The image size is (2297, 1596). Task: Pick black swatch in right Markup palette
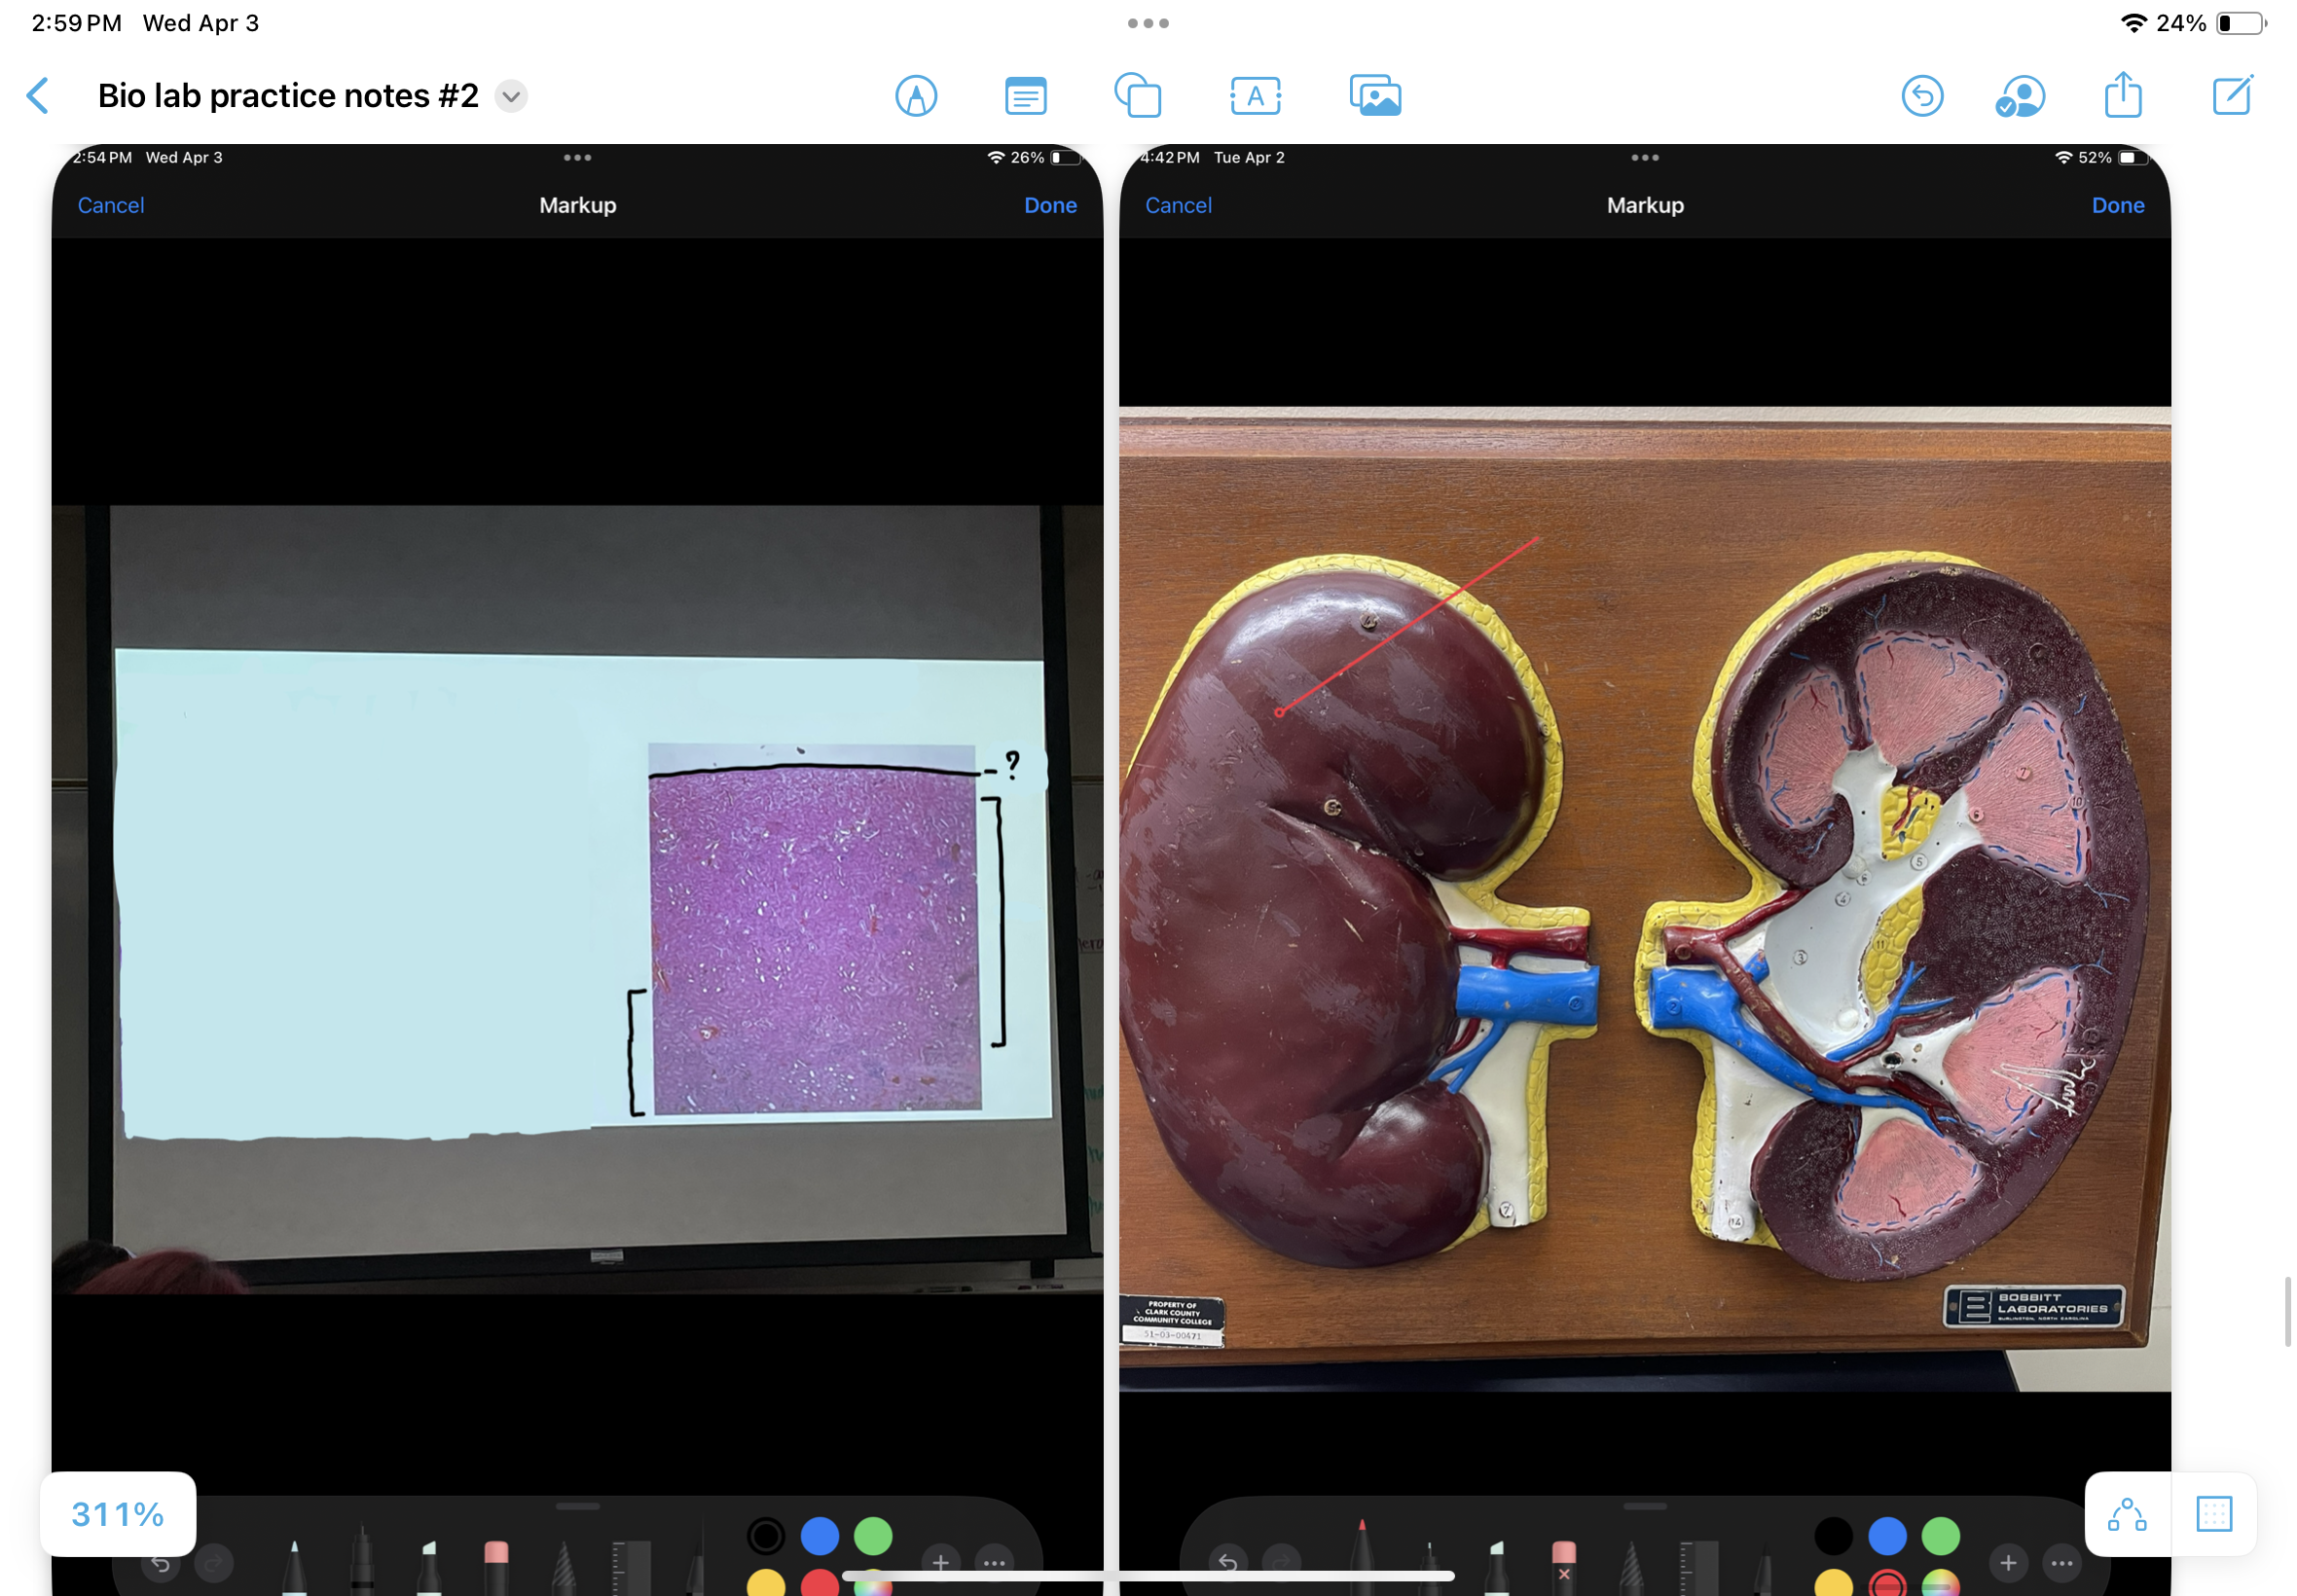pos(1833,1536)
